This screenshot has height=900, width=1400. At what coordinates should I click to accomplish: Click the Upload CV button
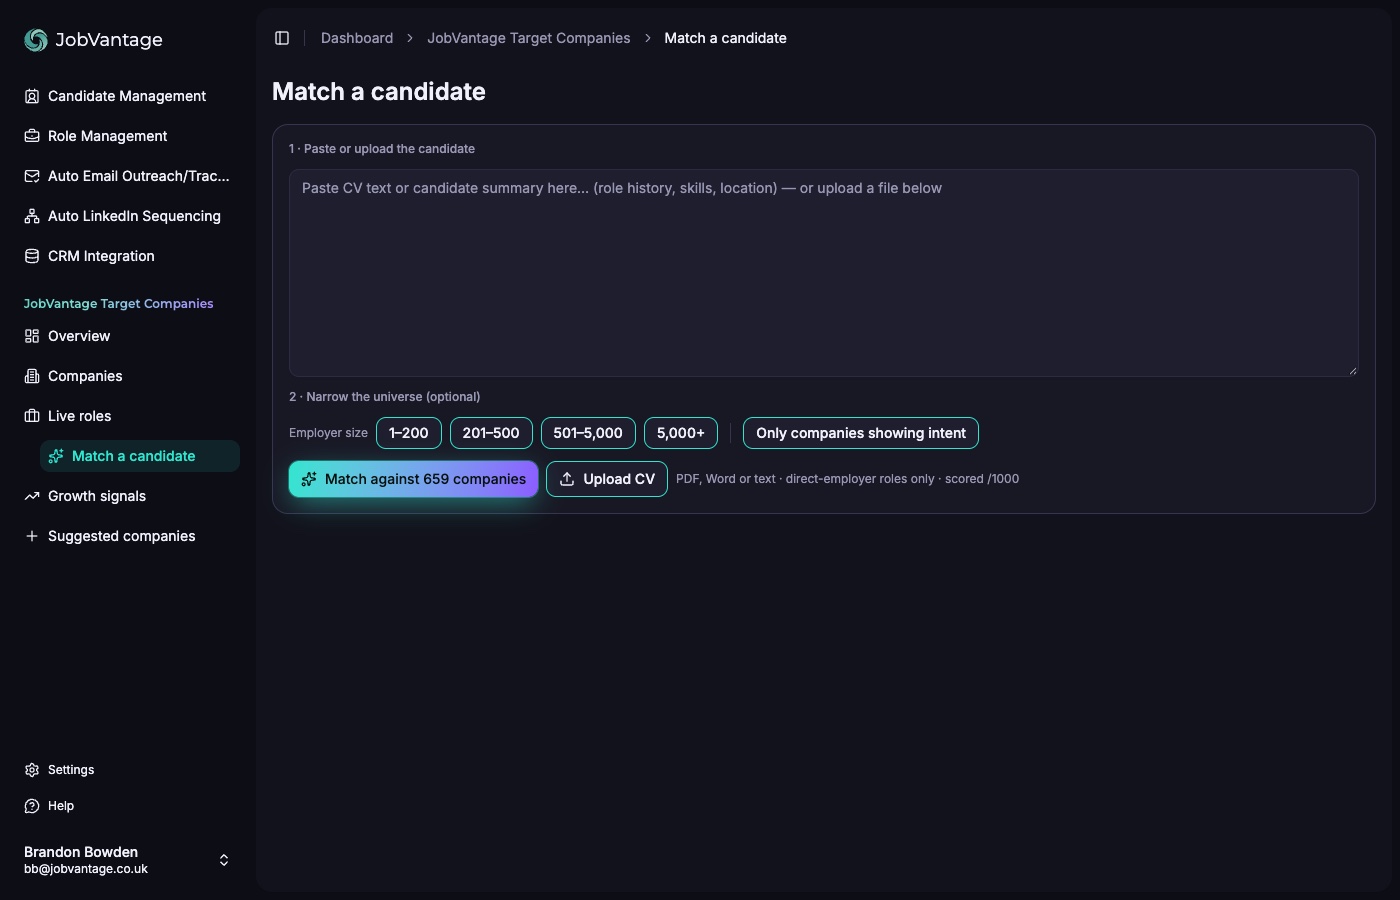(x=607, y=479)
